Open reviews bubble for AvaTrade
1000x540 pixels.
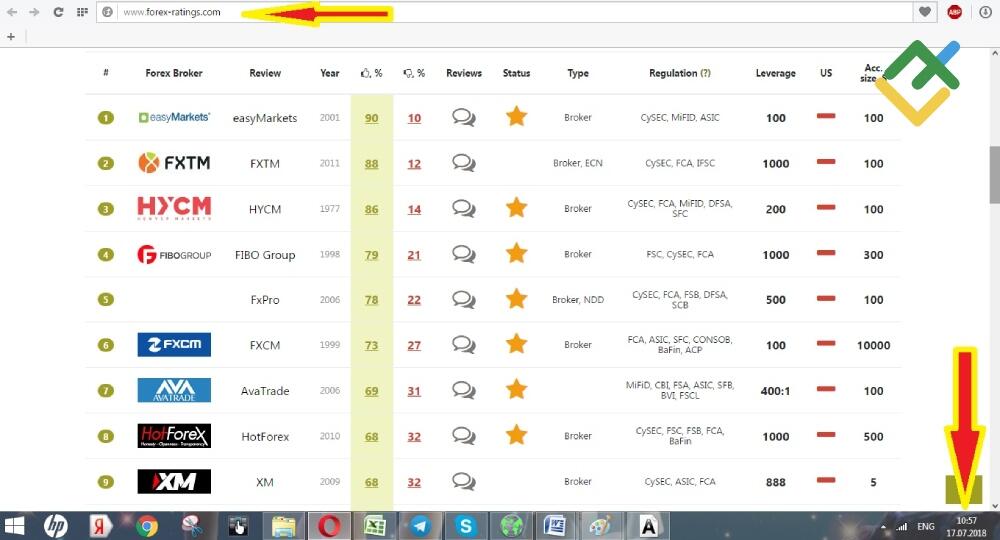point(464,390)
